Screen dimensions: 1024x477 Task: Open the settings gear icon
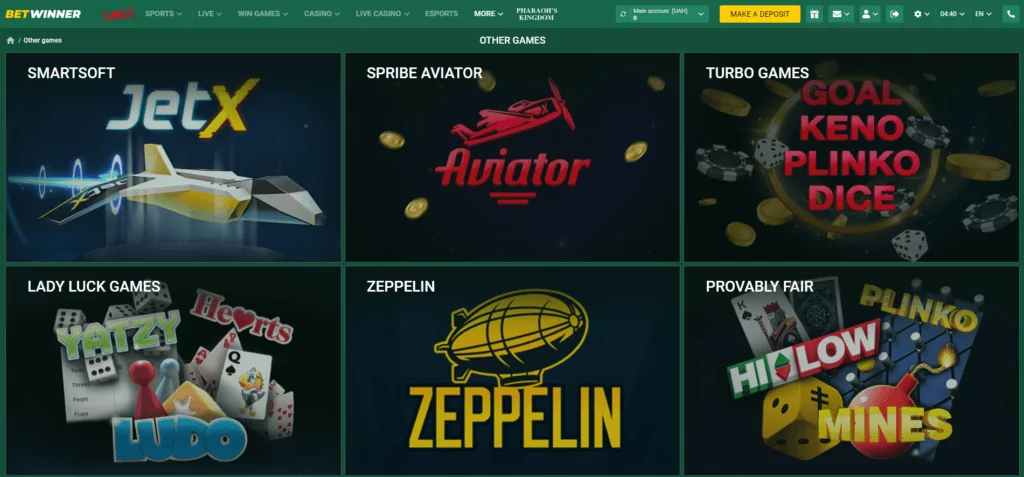click(921, 14)
